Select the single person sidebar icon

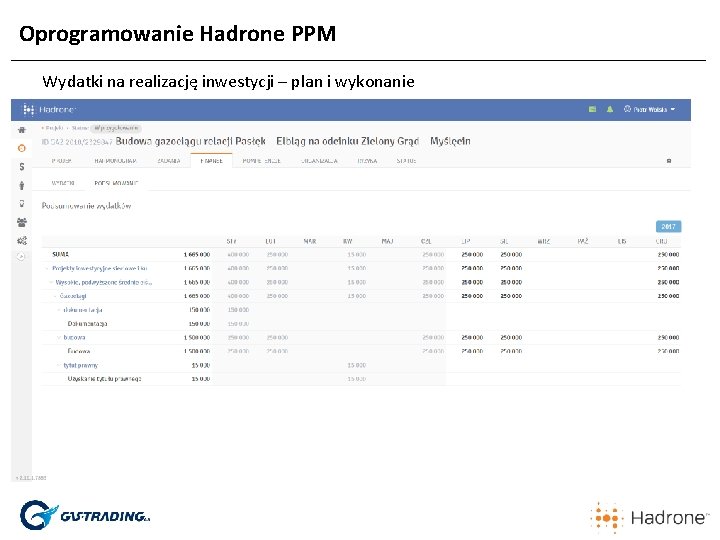tap(22, 186)
